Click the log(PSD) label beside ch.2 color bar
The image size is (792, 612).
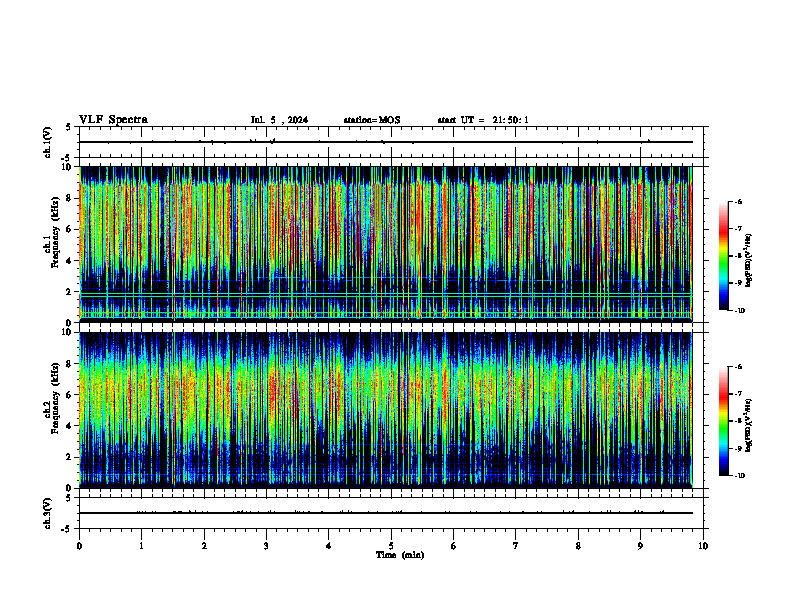749,425
